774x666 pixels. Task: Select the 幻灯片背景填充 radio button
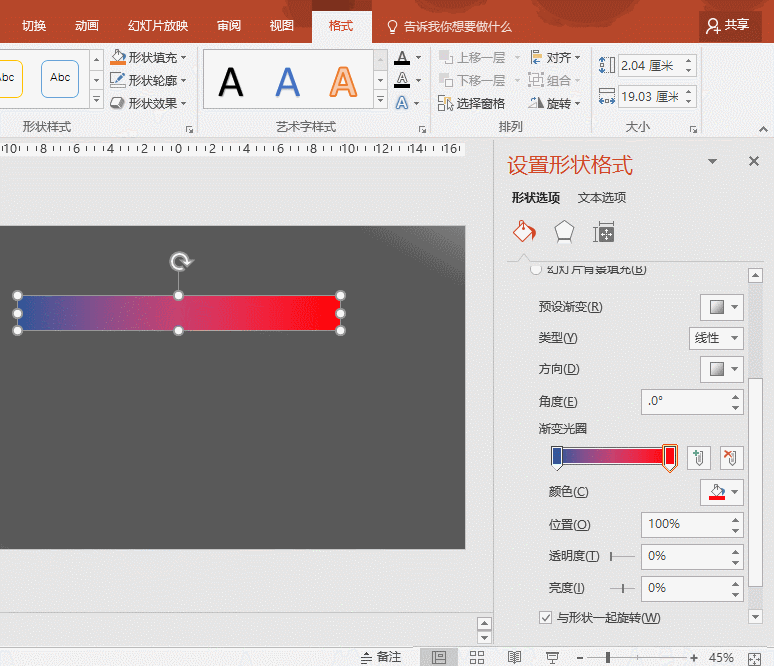point(536,270)
